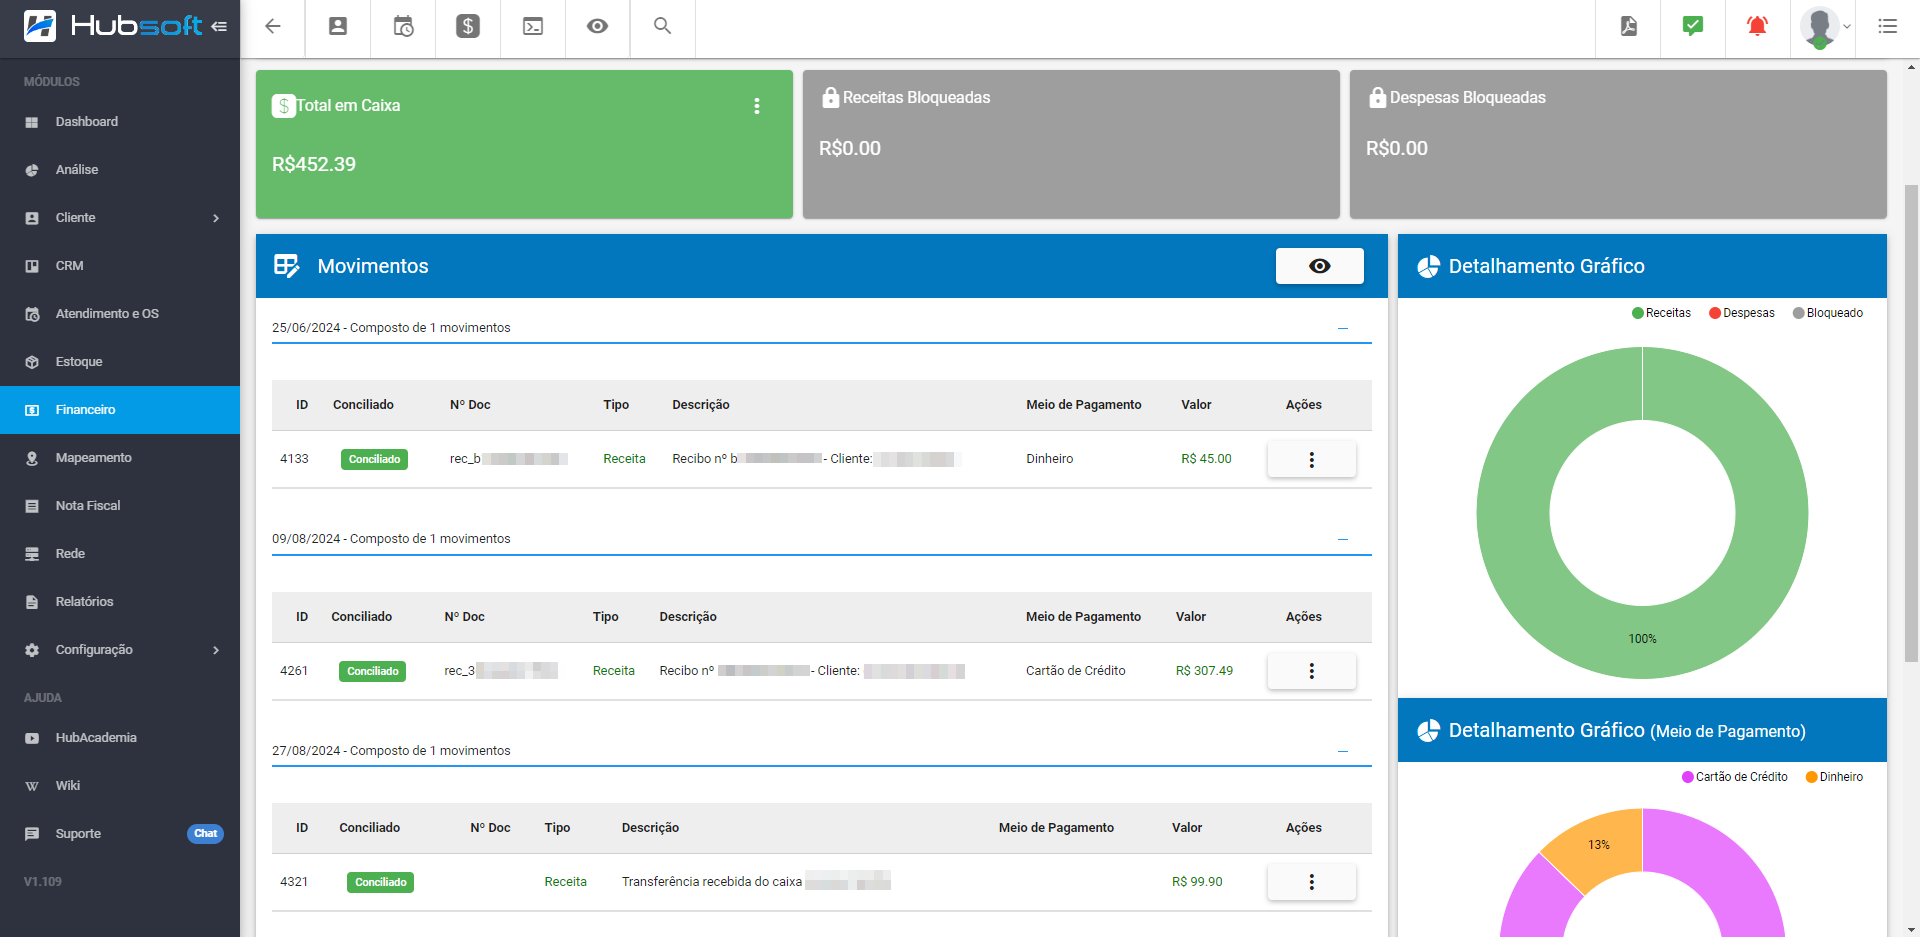Collapse the 27/08/2024 movements group
Image resolution: width=1920 pixels, height=937 pixels.
click(1343, 751)
